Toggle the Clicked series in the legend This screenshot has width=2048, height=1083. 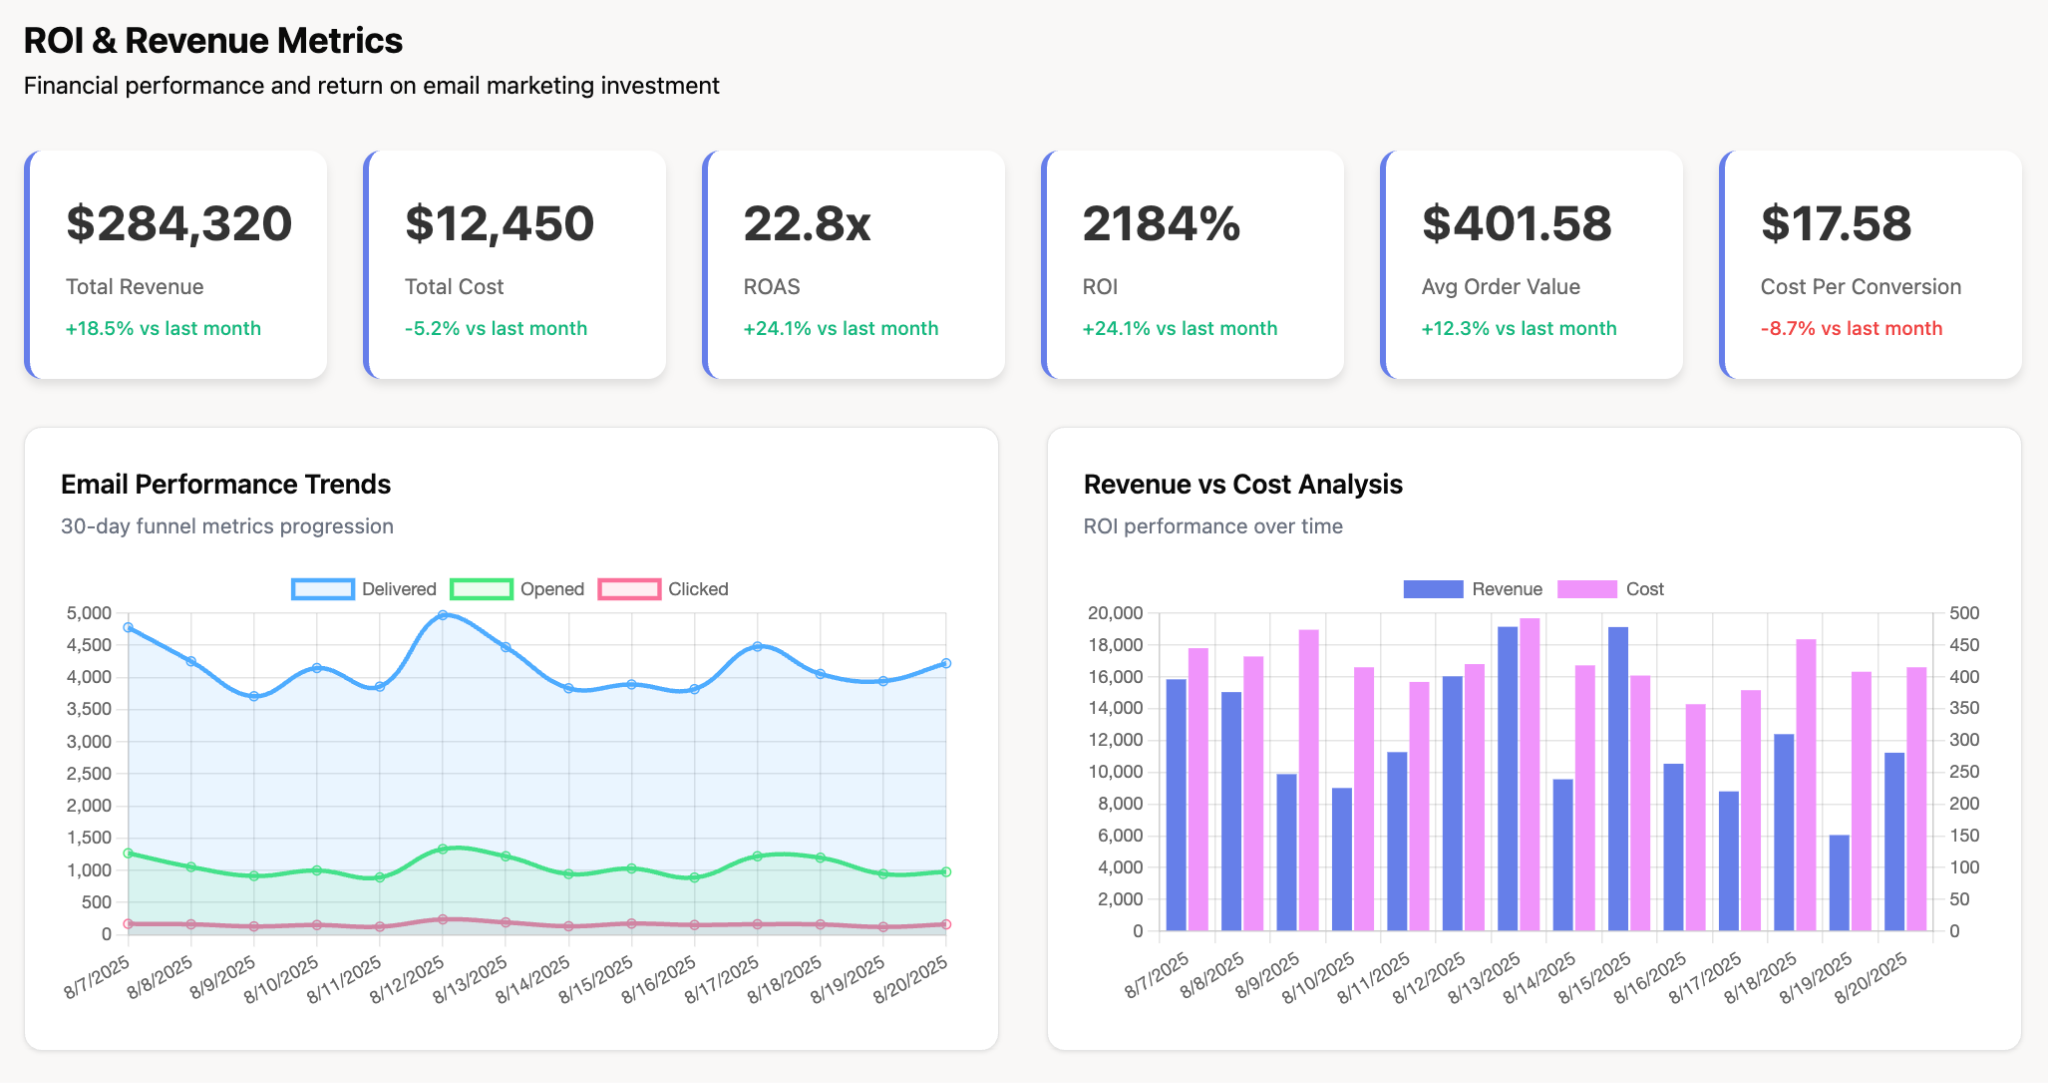[697, 589]
